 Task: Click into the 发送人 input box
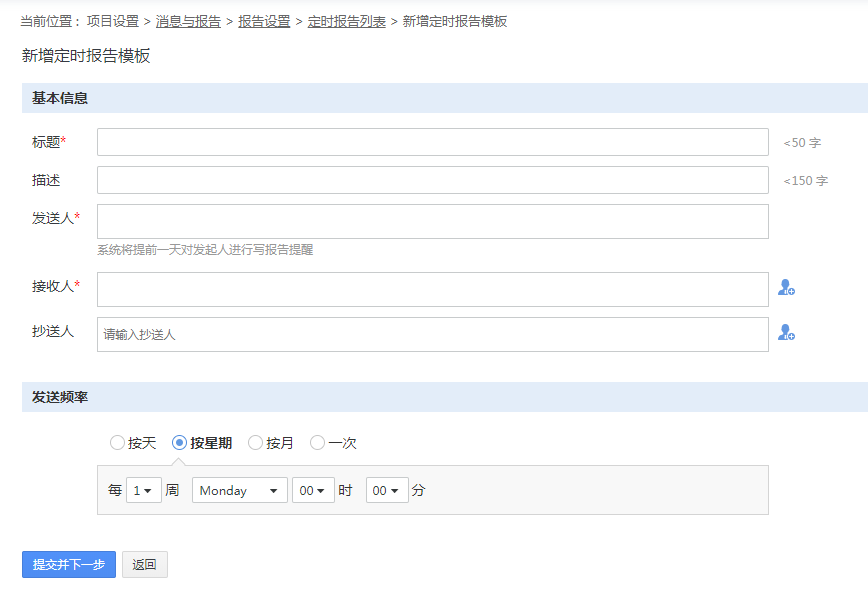tap(433, 221)
